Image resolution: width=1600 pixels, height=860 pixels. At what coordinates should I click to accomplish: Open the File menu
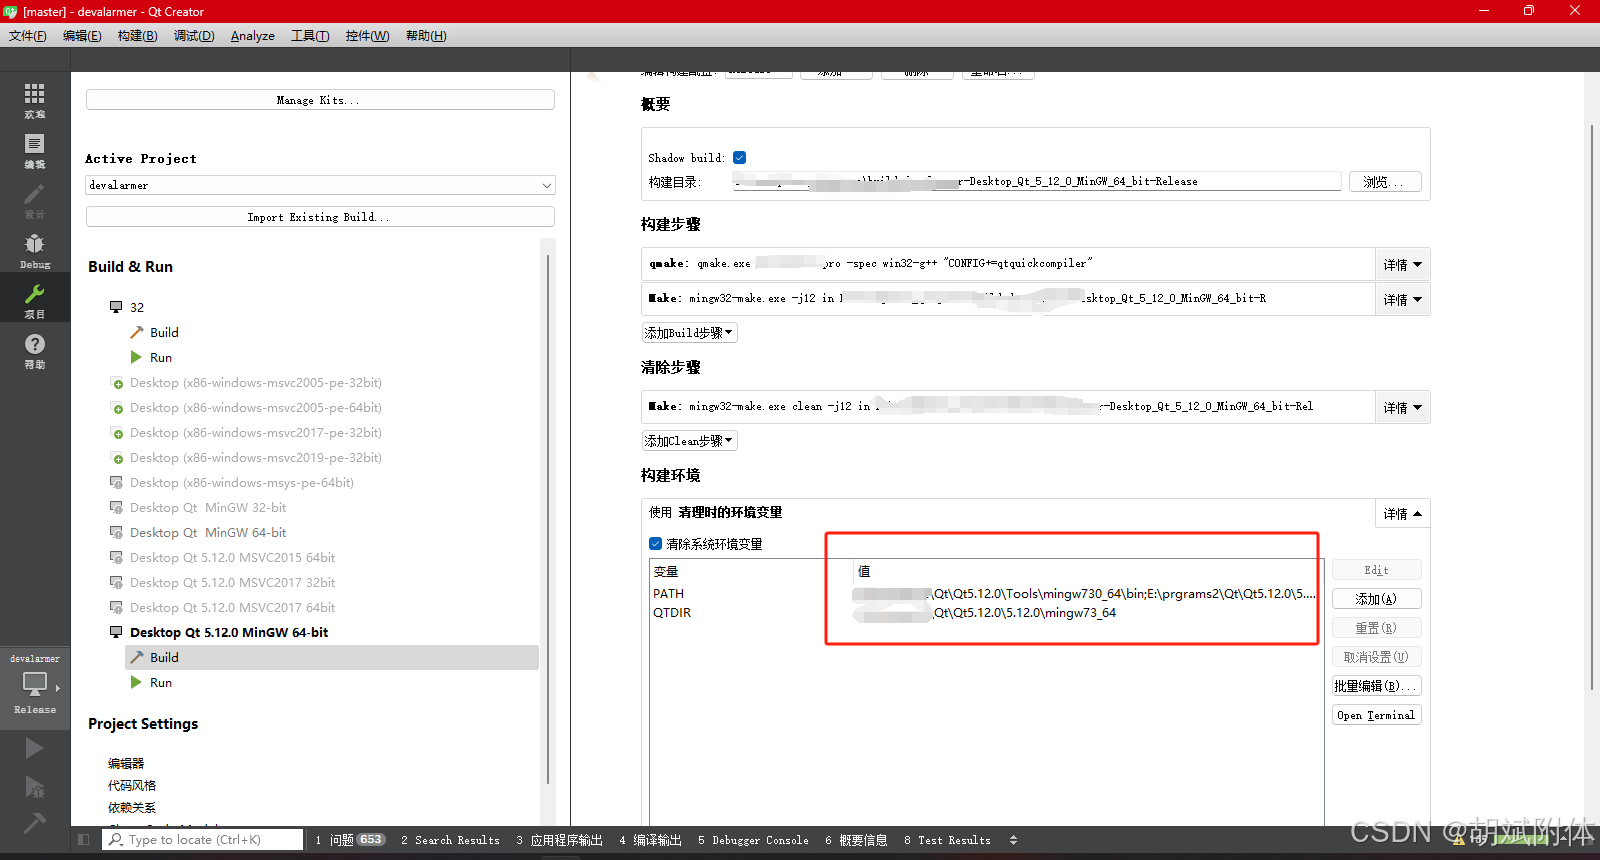tap(28, 35)
